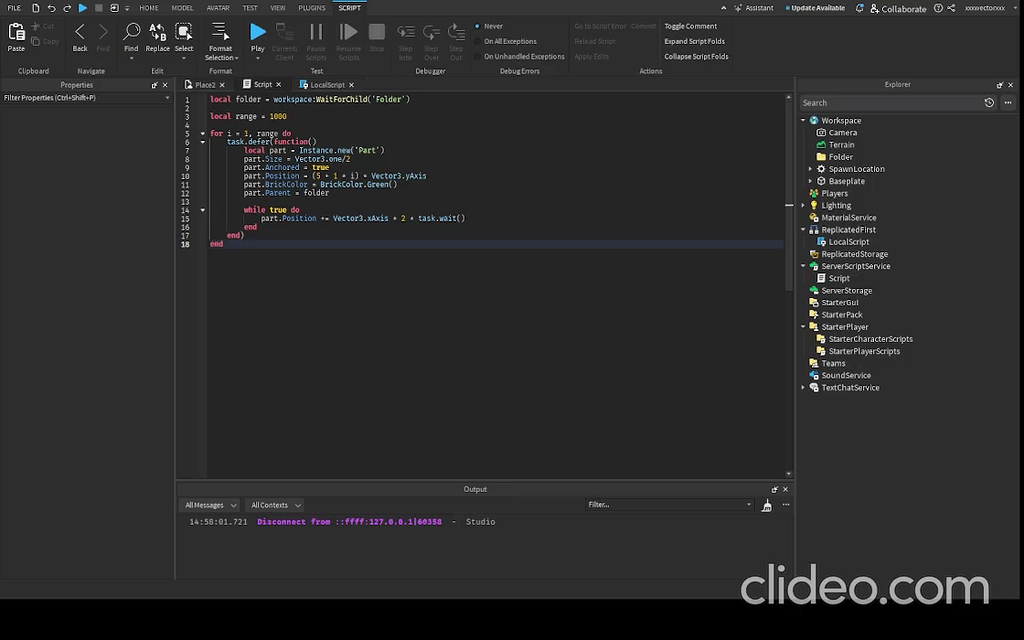Click the Filter field in the Output panel
Image resolution: width=1024 pixels, height=640 pixels.
(665, 504)
